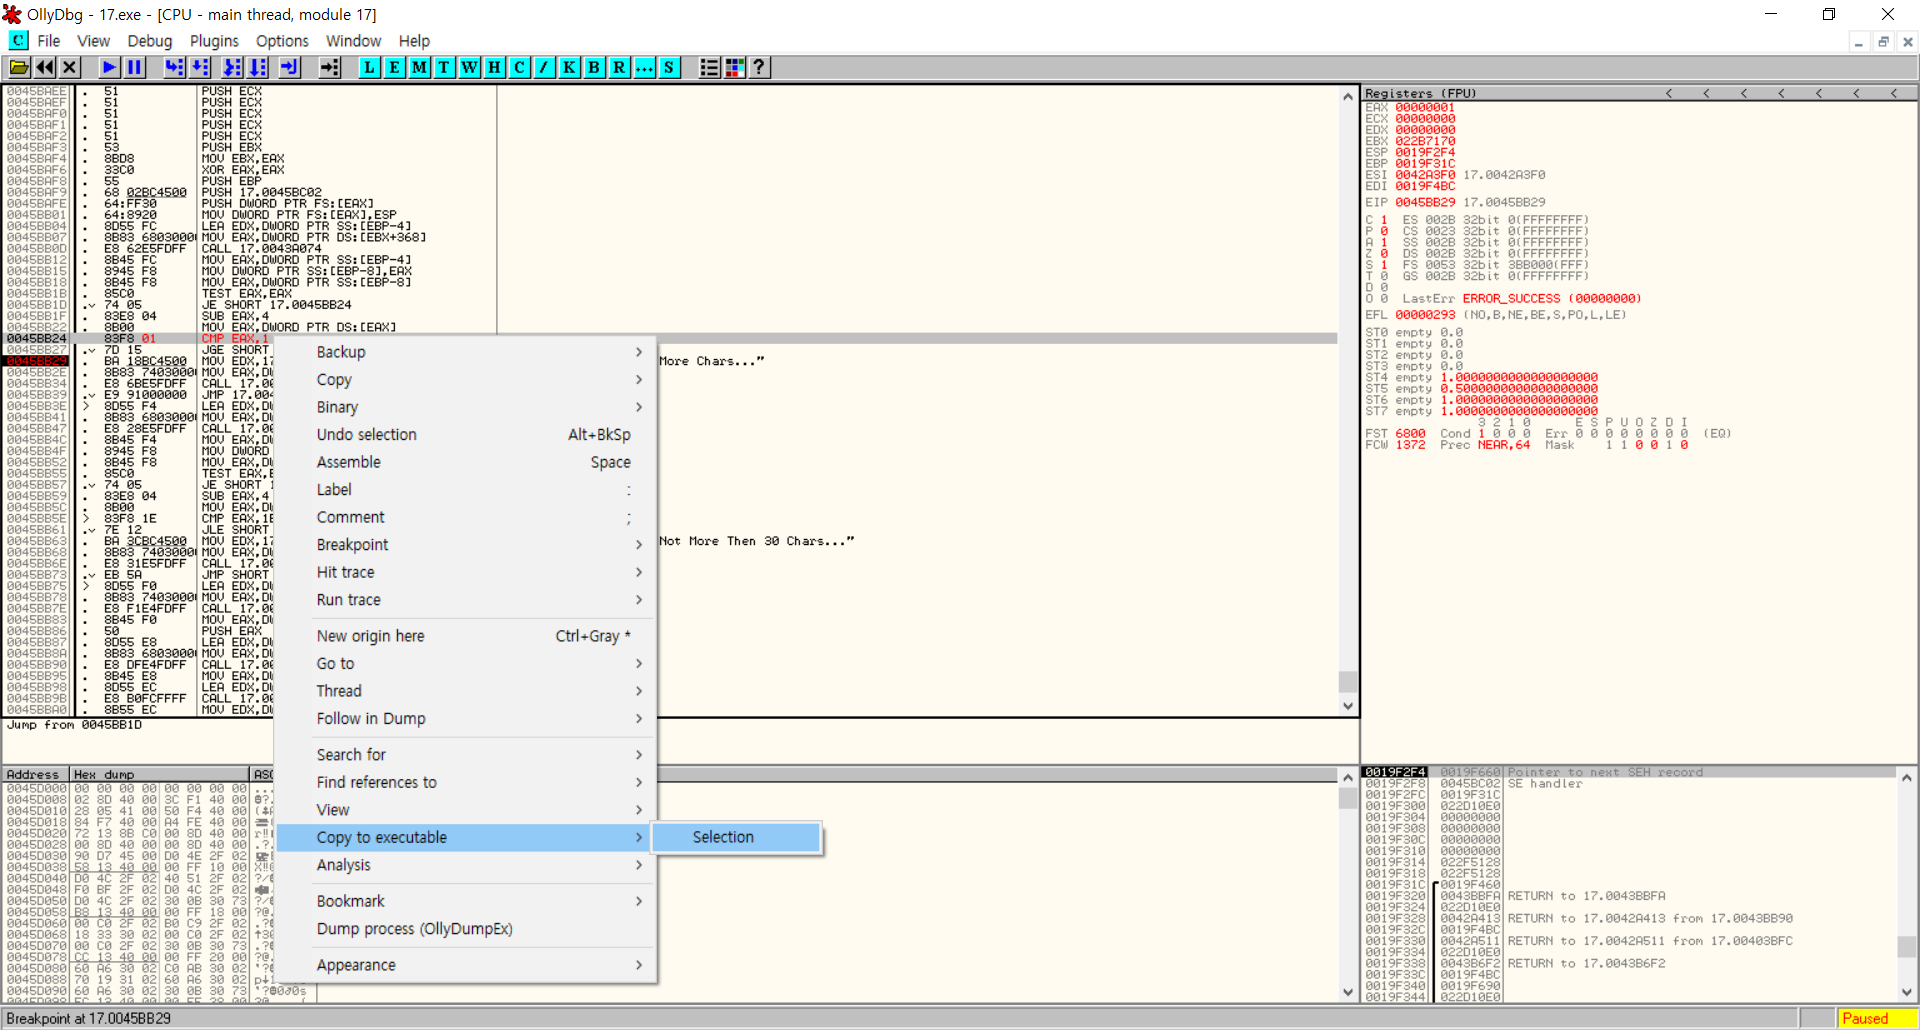Open the File menu

coord(49,41)
